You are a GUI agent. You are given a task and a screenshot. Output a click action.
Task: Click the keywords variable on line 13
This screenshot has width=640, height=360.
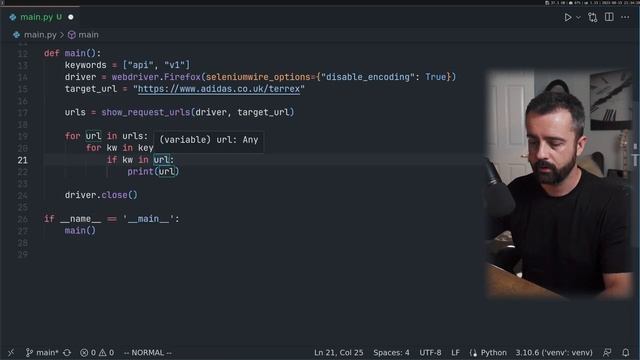(85, 65)
